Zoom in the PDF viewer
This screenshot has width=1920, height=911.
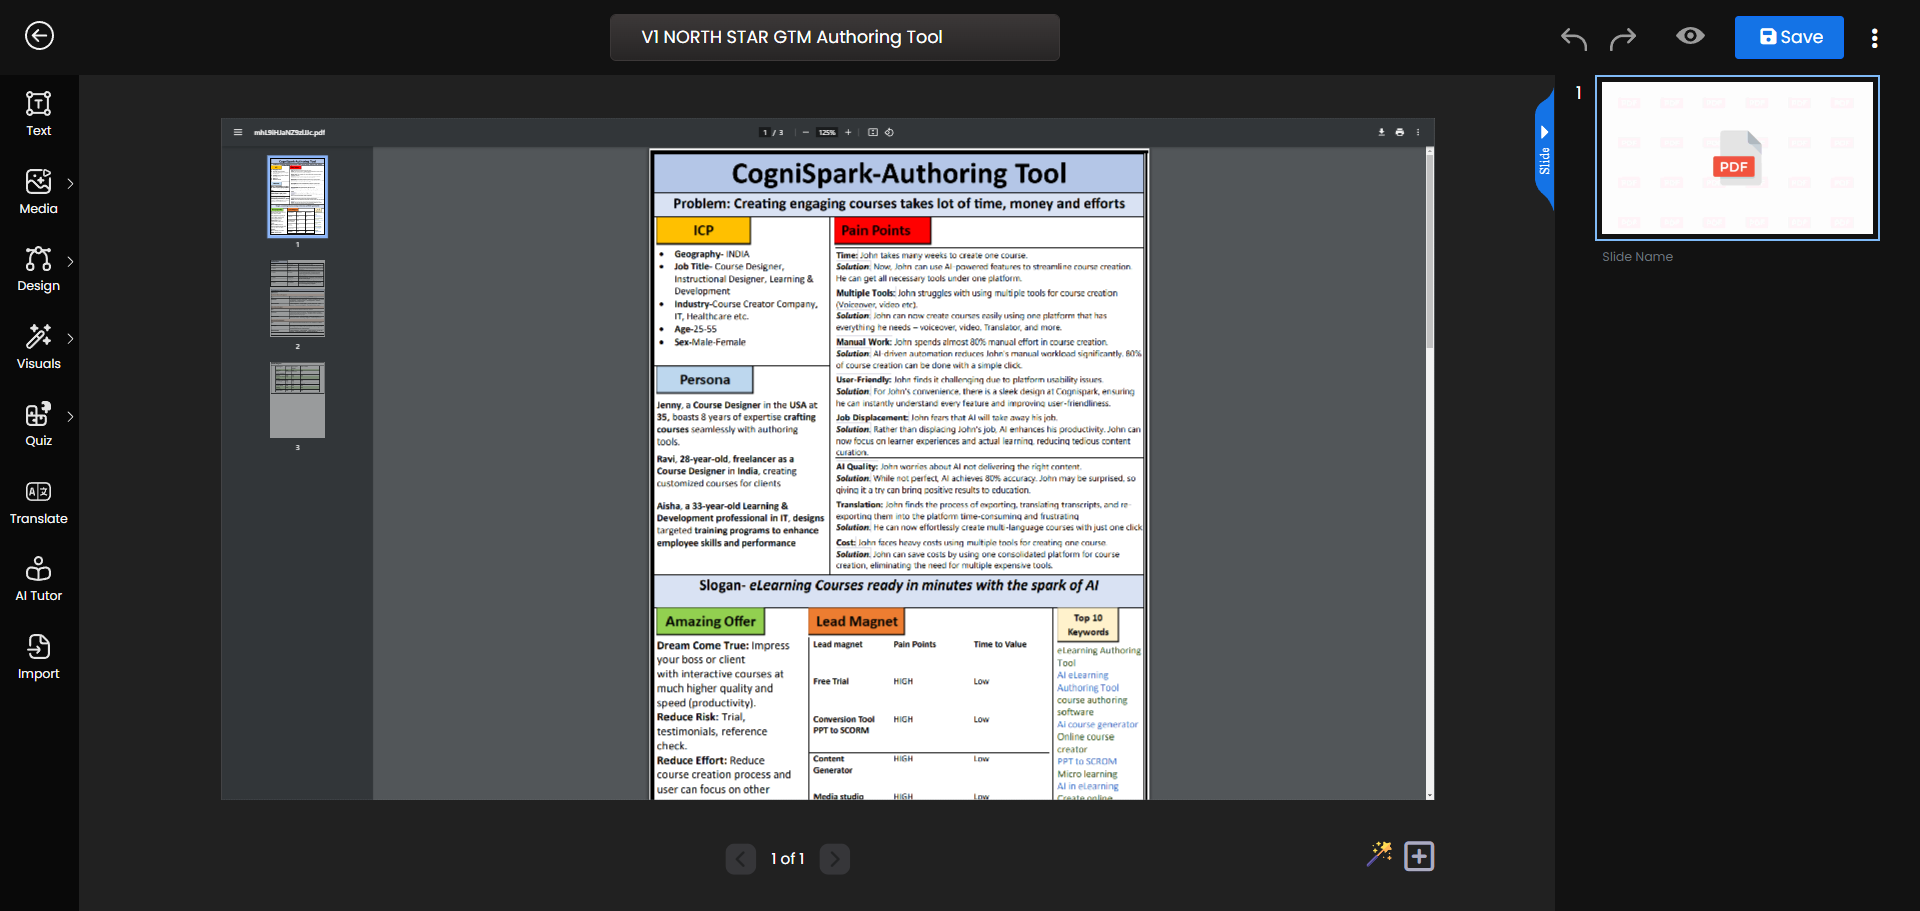(x=848, y=132)
